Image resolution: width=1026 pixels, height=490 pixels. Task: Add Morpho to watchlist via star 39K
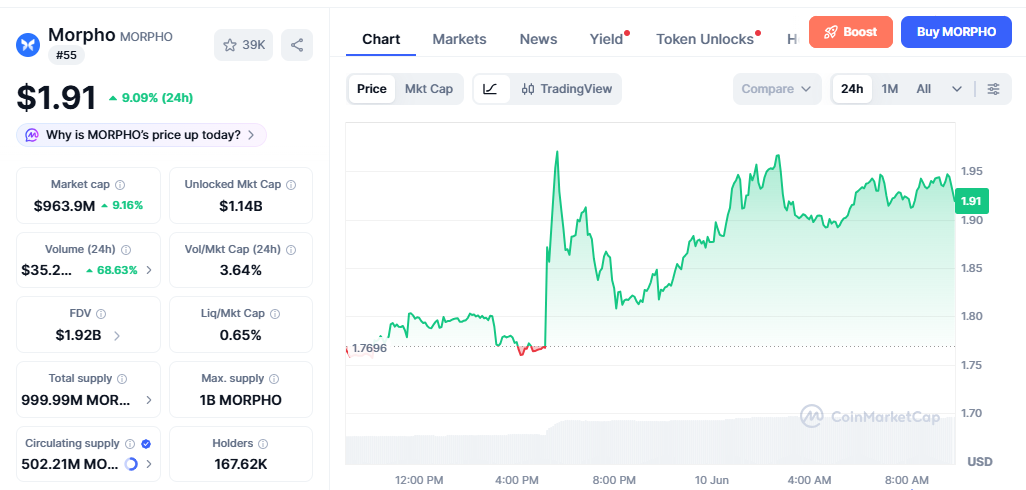(243, 45)
